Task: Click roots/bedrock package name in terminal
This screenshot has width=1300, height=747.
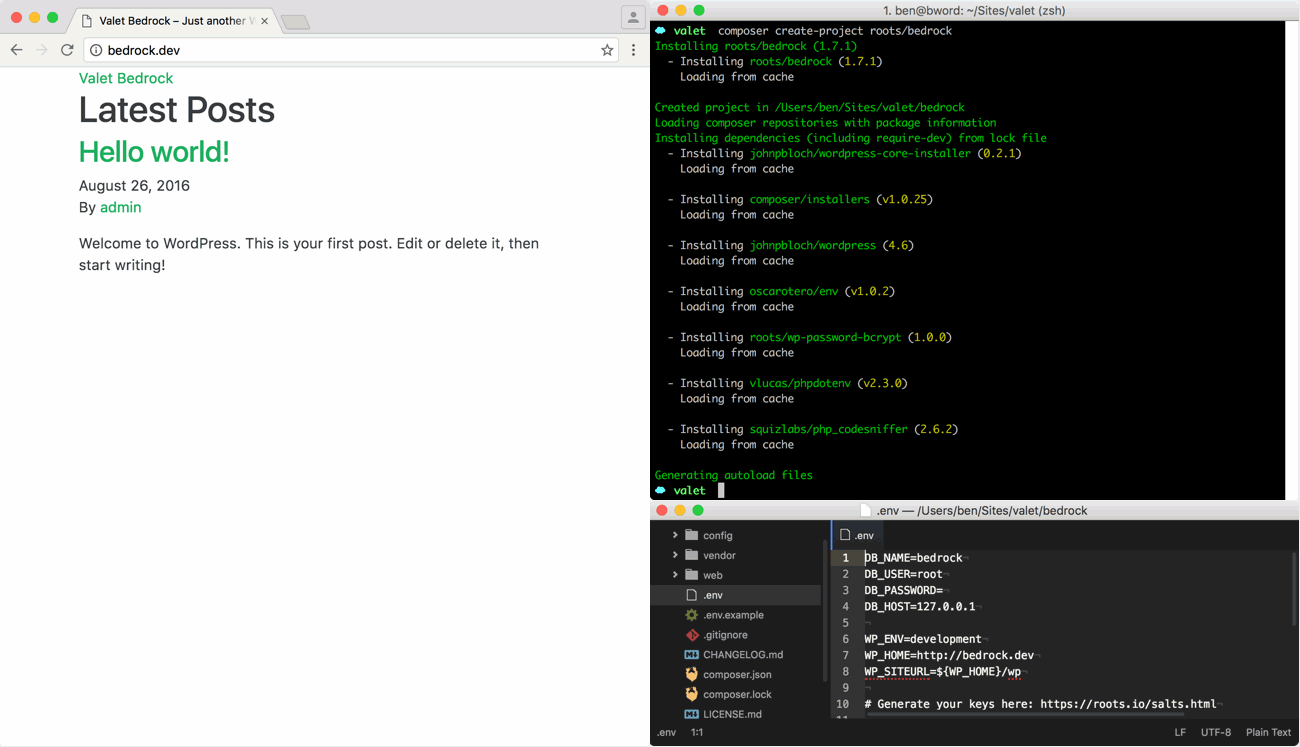Action: (x=790, y=61)
